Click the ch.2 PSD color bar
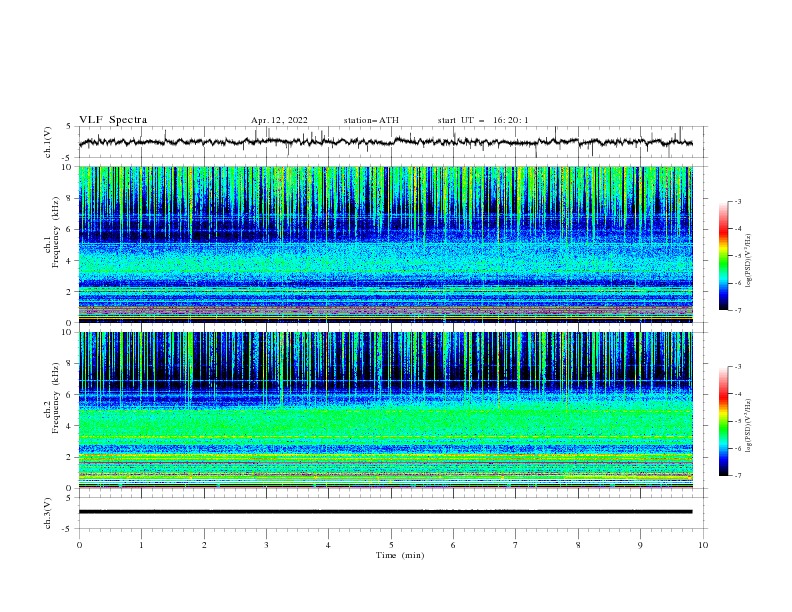The width and height of the screenshot is (792, 612). point(723,421)
